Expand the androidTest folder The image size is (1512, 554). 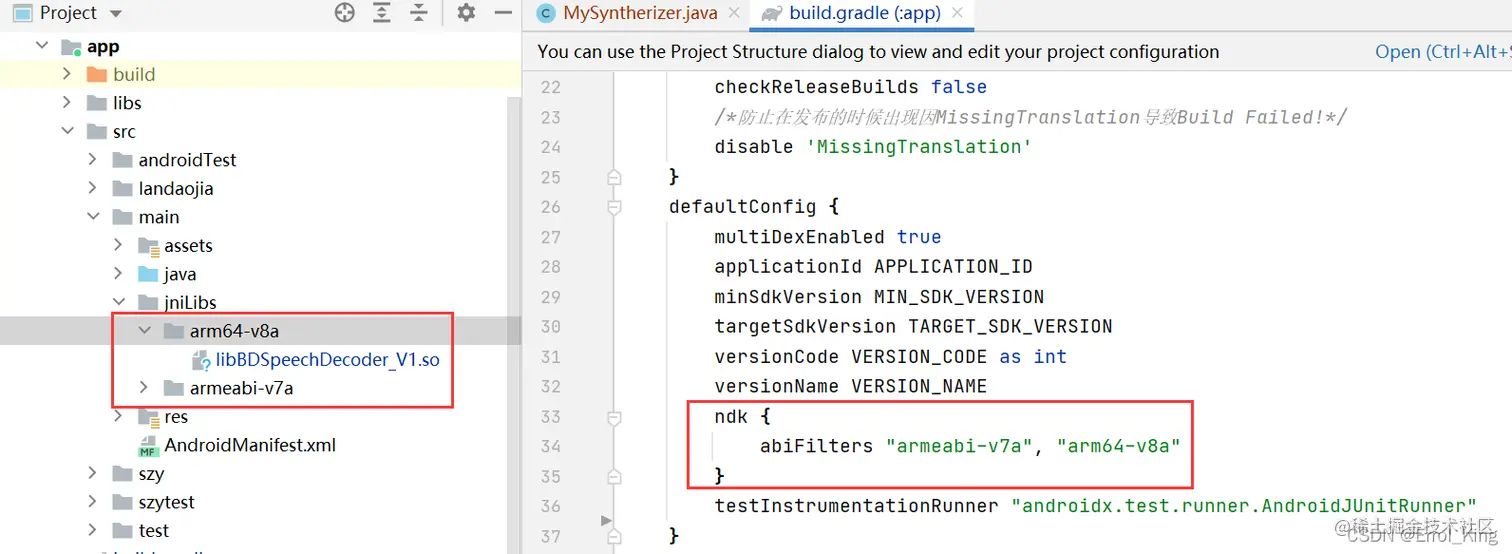click(x=92, y=159)
